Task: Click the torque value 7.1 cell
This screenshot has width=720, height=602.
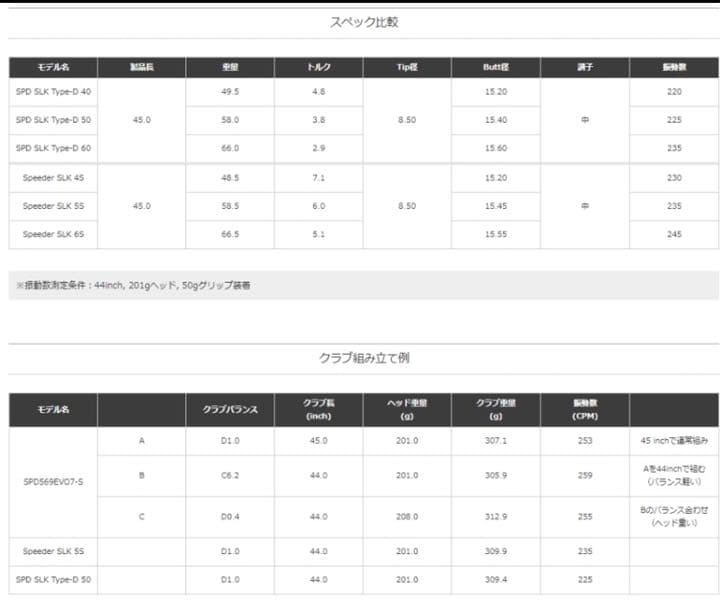Action: click(x=318, y=178)
